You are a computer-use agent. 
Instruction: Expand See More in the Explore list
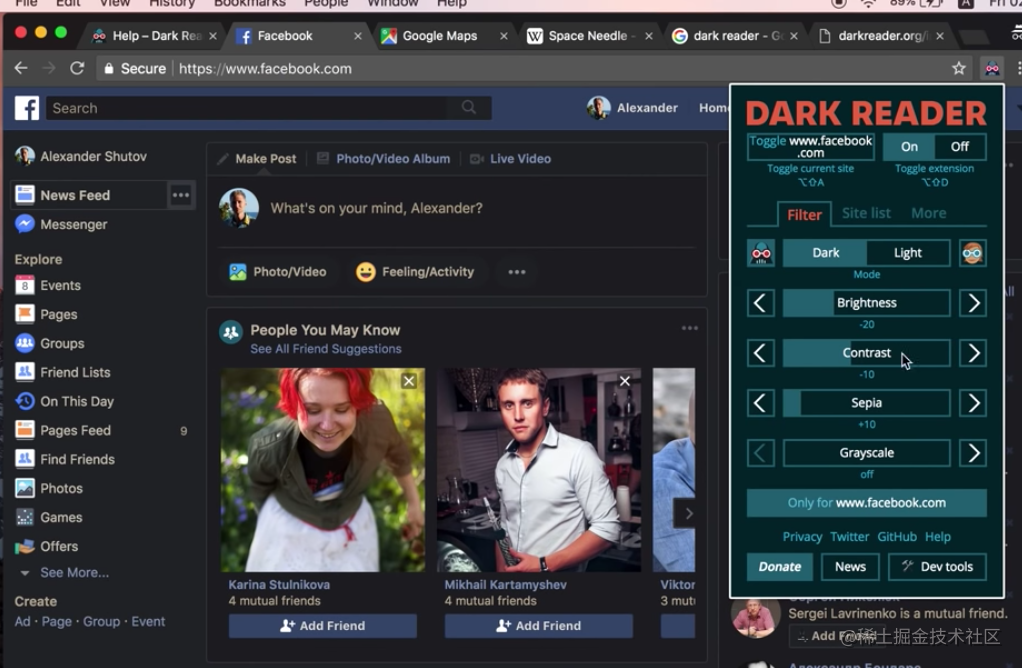[64, 573]
